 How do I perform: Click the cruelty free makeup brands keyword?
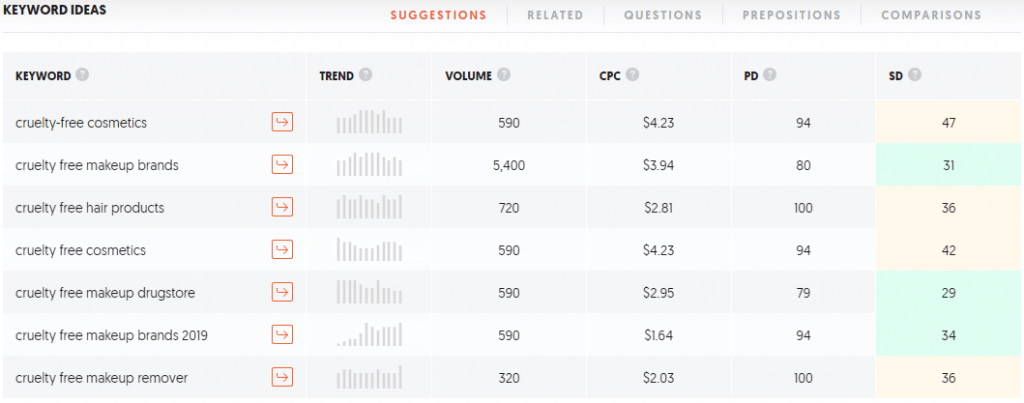pos(97,165)
